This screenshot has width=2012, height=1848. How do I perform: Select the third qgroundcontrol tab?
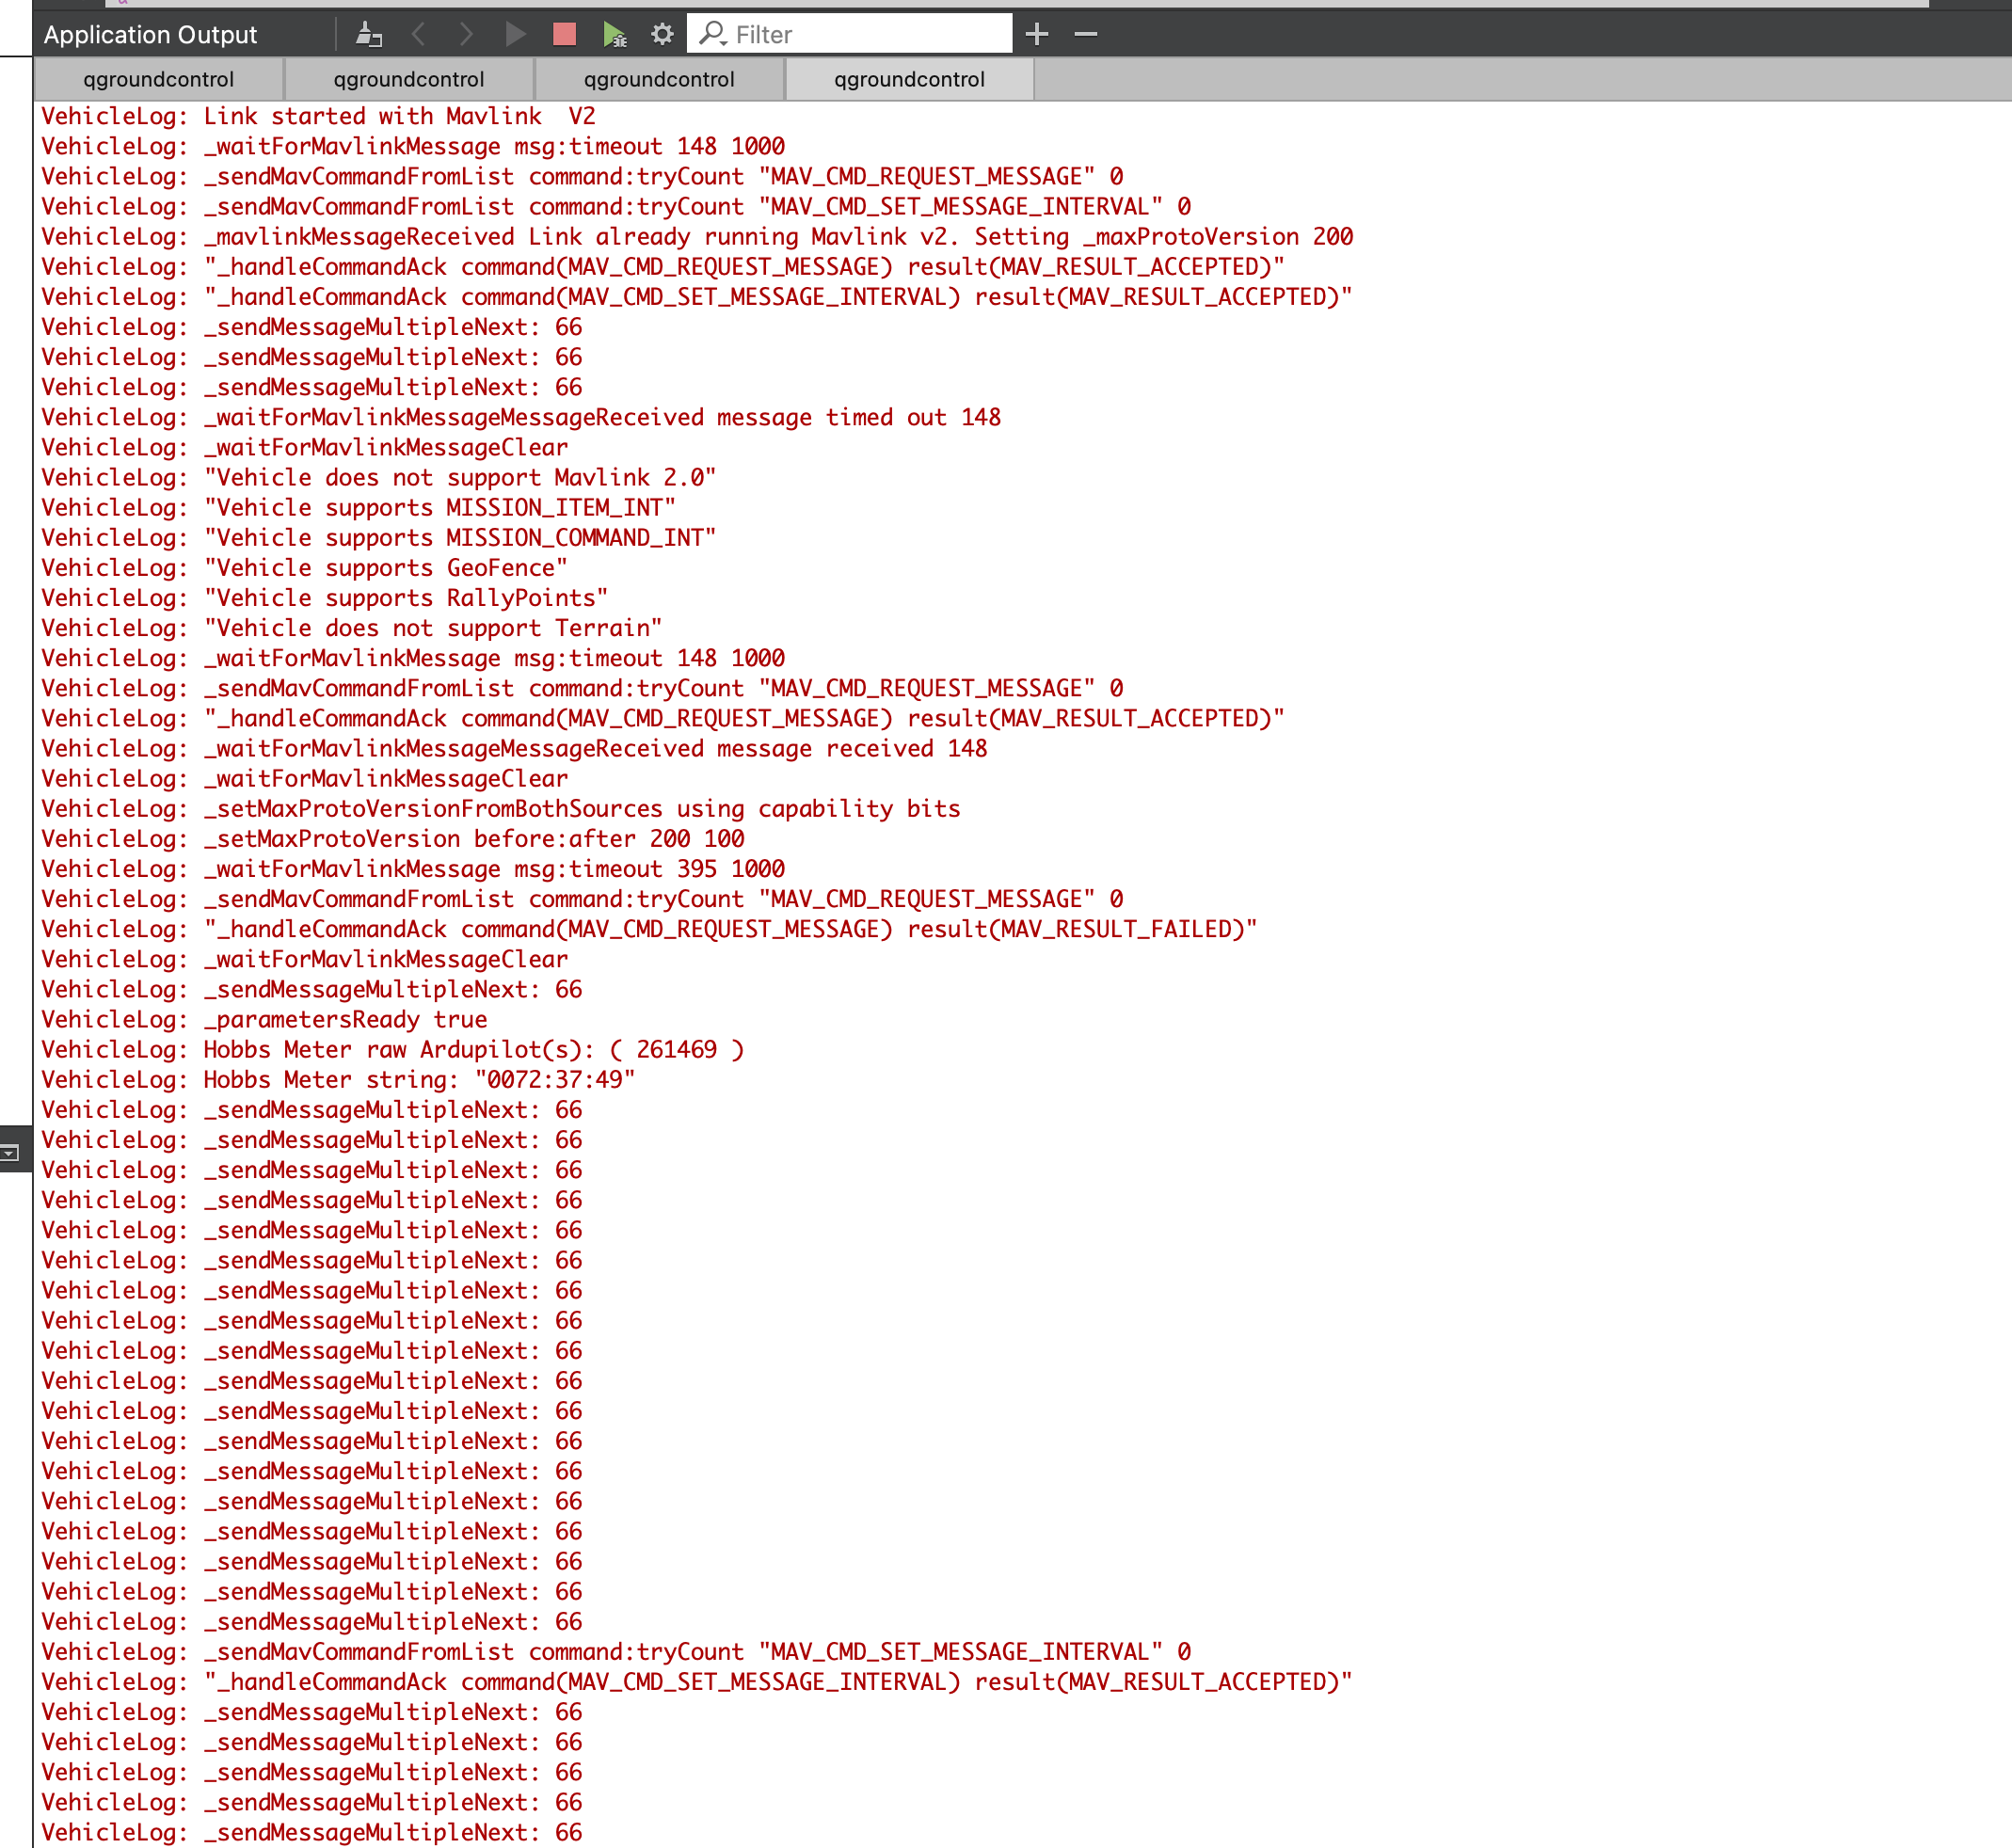click(x=659, y=79)
